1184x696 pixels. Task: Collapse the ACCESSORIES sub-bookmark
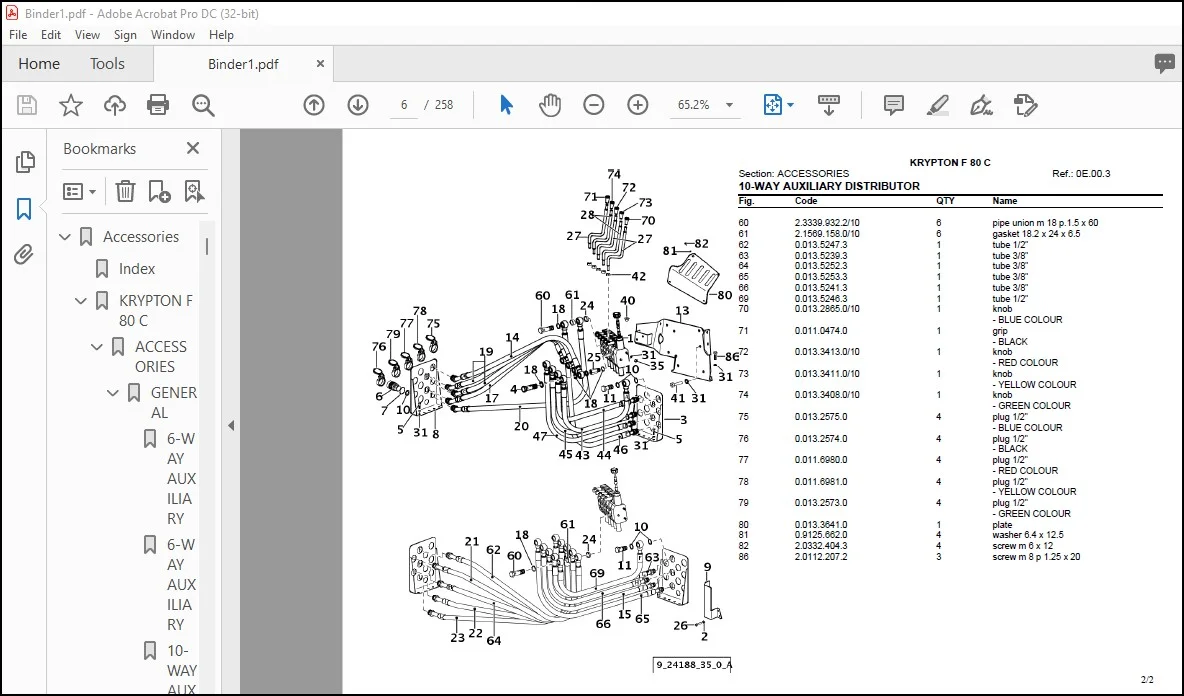pos(97,346)
